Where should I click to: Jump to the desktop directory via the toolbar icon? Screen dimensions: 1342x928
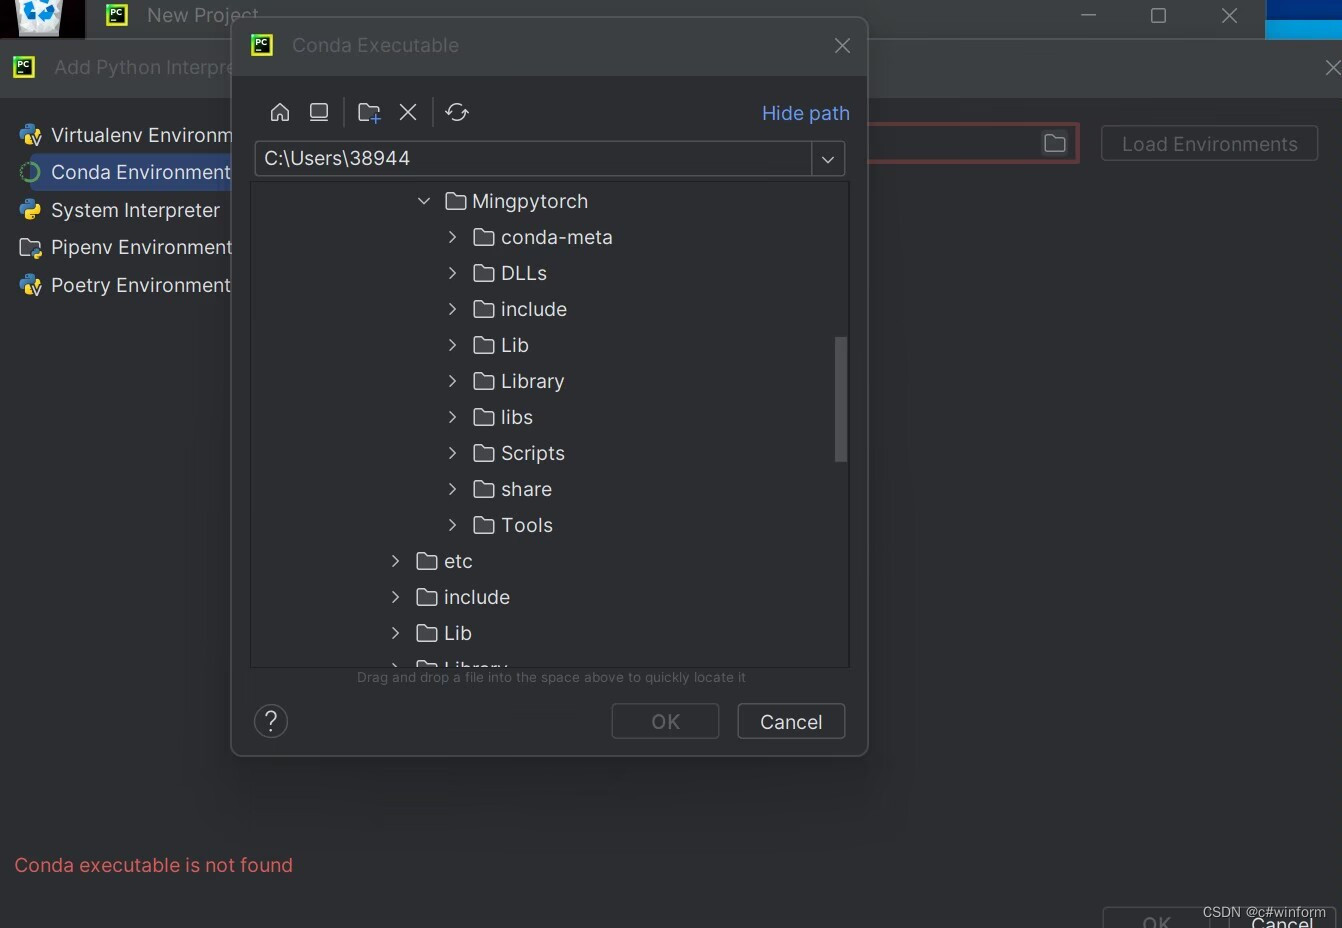[x=319, y=112]
